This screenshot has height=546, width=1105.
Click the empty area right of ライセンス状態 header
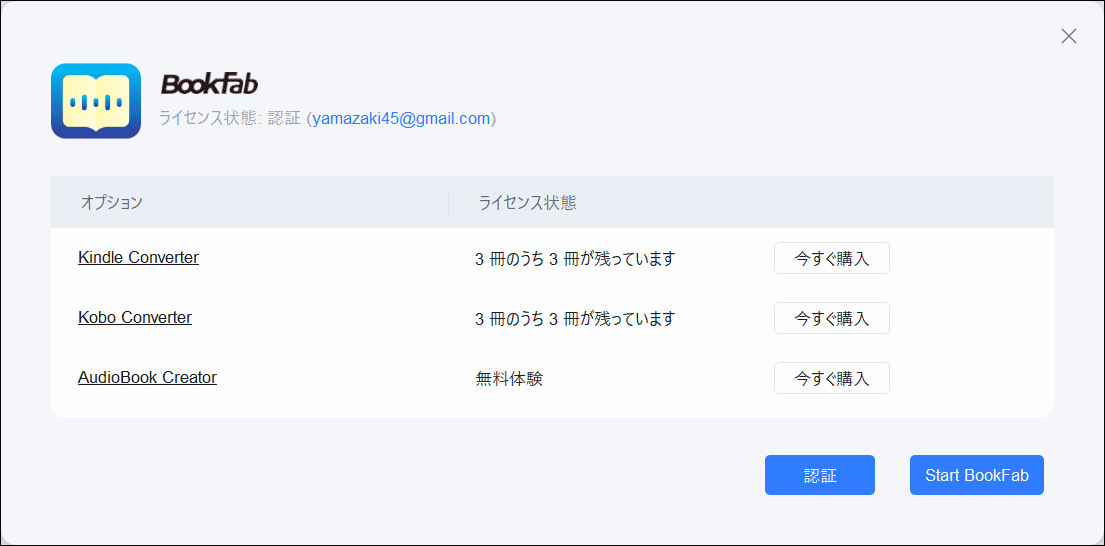pyautogui.click(x=816, y=202)
